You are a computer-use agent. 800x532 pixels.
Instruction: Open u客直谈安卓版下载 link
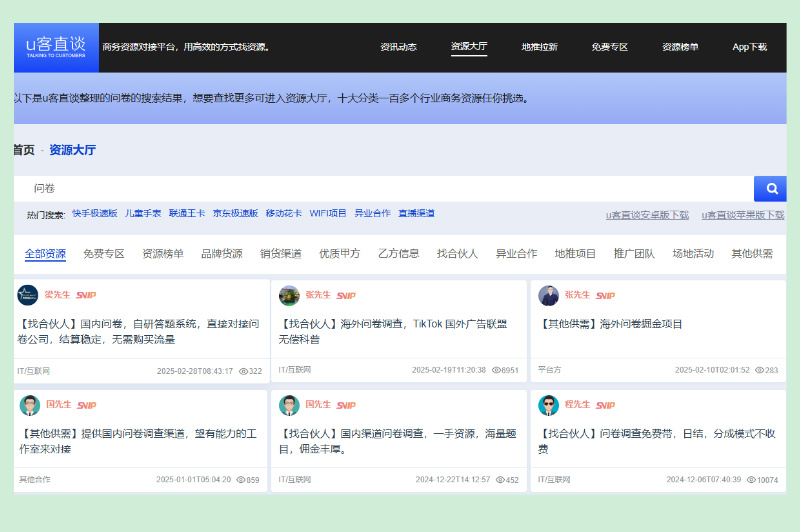click(x=647, y=215)
